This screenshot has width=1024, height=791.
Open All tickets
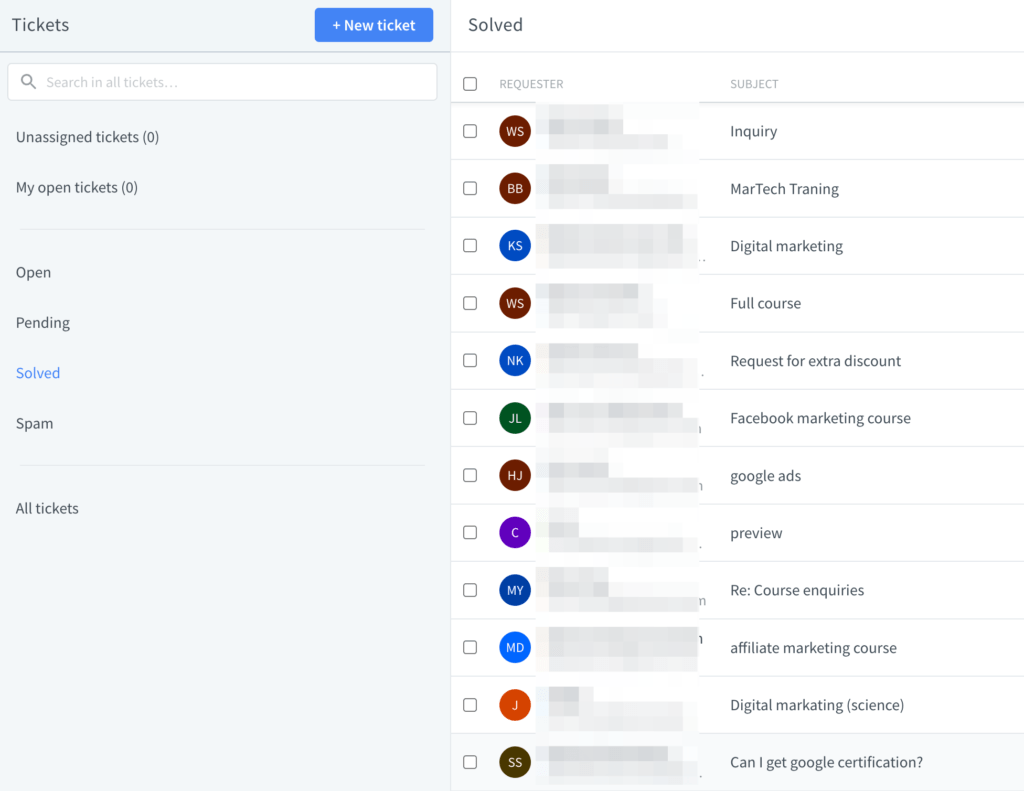tap(47, 508)
